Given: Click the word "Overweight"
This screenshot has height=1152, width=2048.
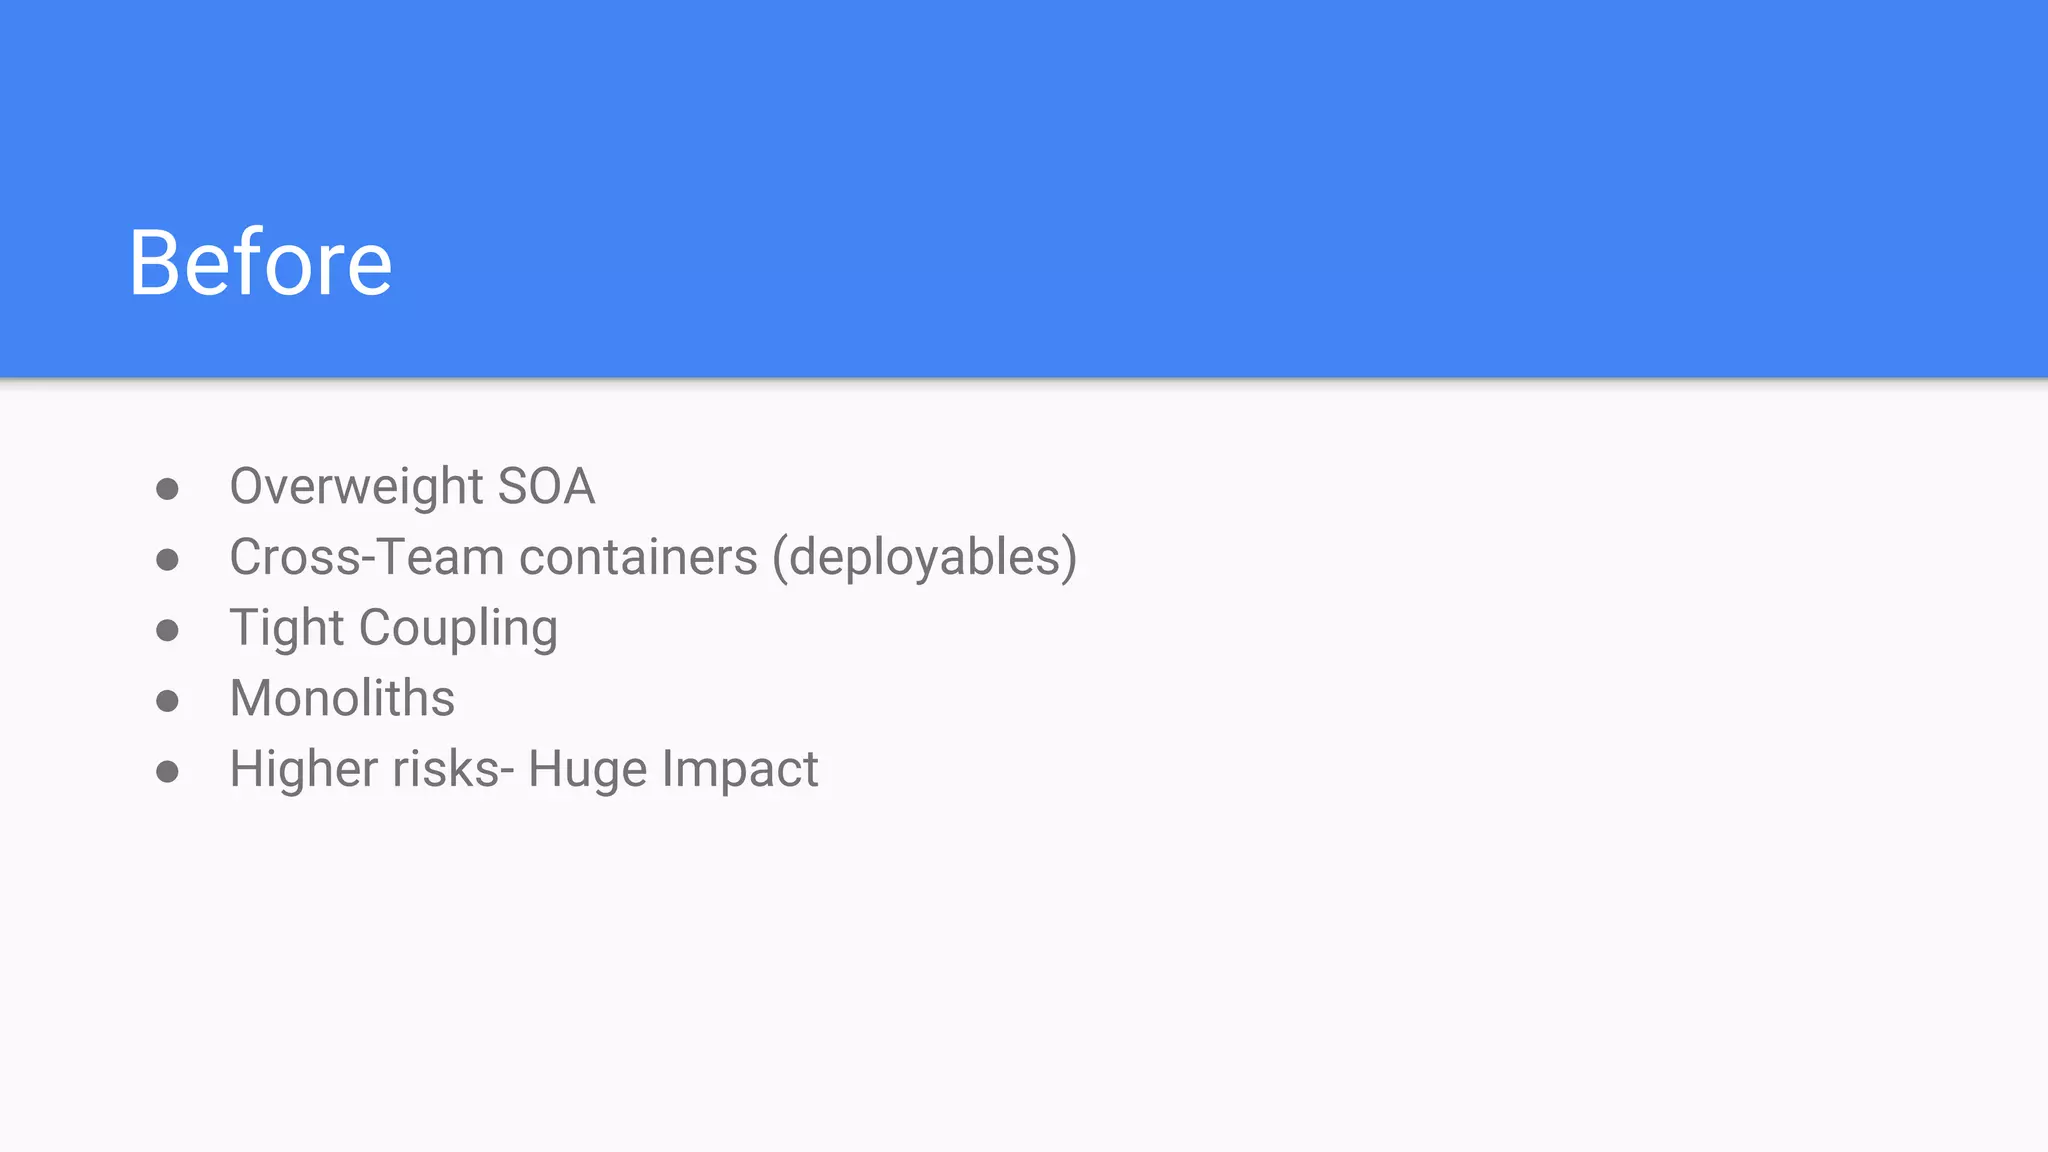Looking at the screenshot, I should [x=356, y=487].
